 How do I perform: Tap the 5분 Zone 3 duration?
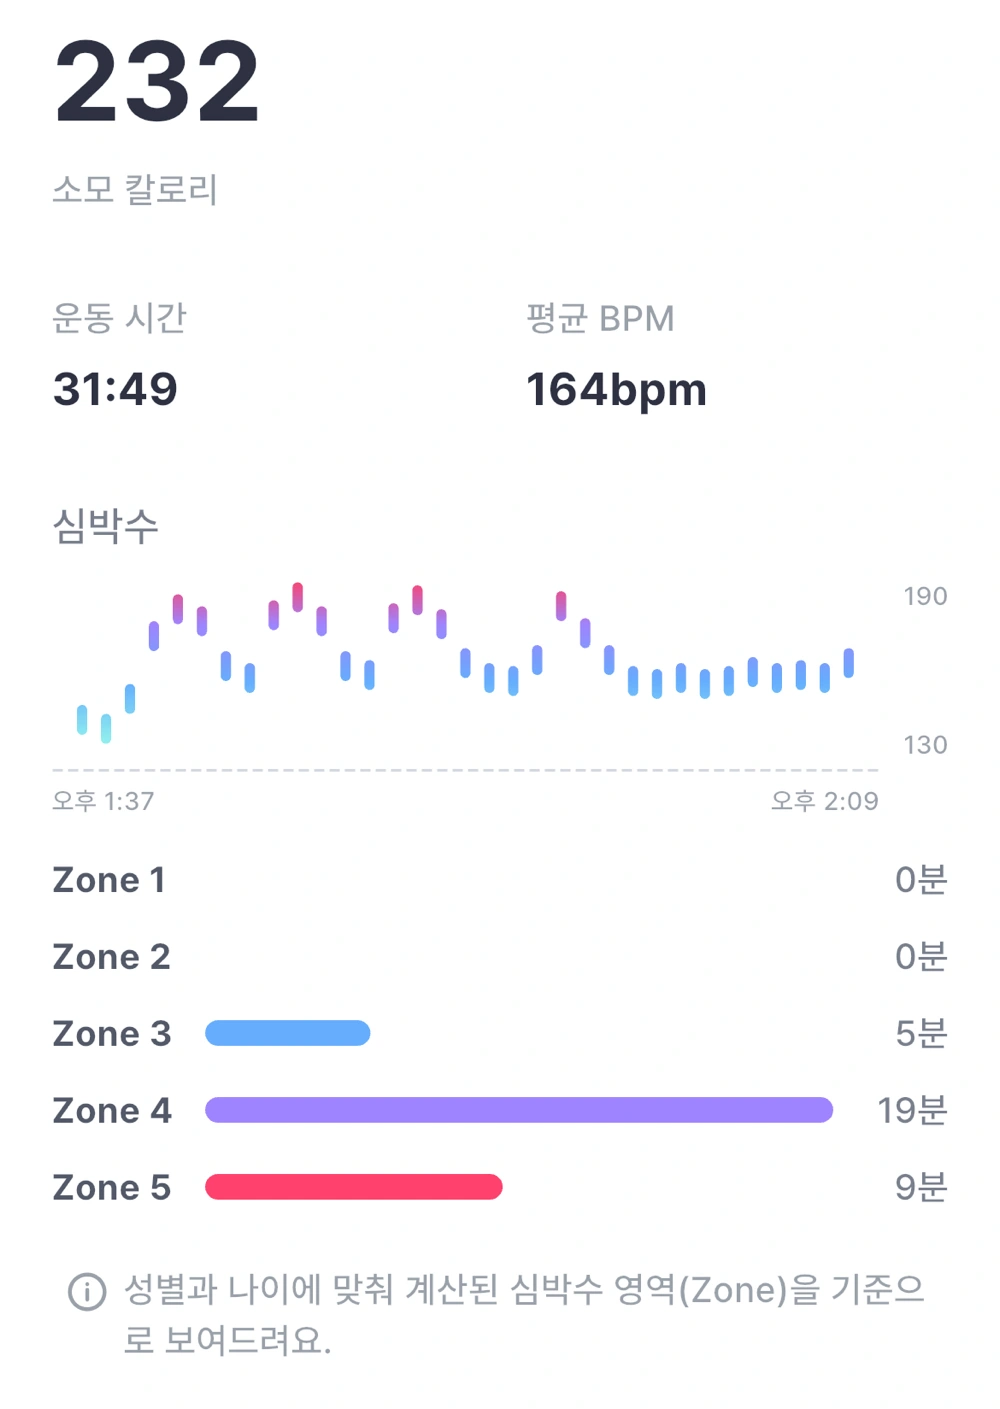click(920, 1033)
